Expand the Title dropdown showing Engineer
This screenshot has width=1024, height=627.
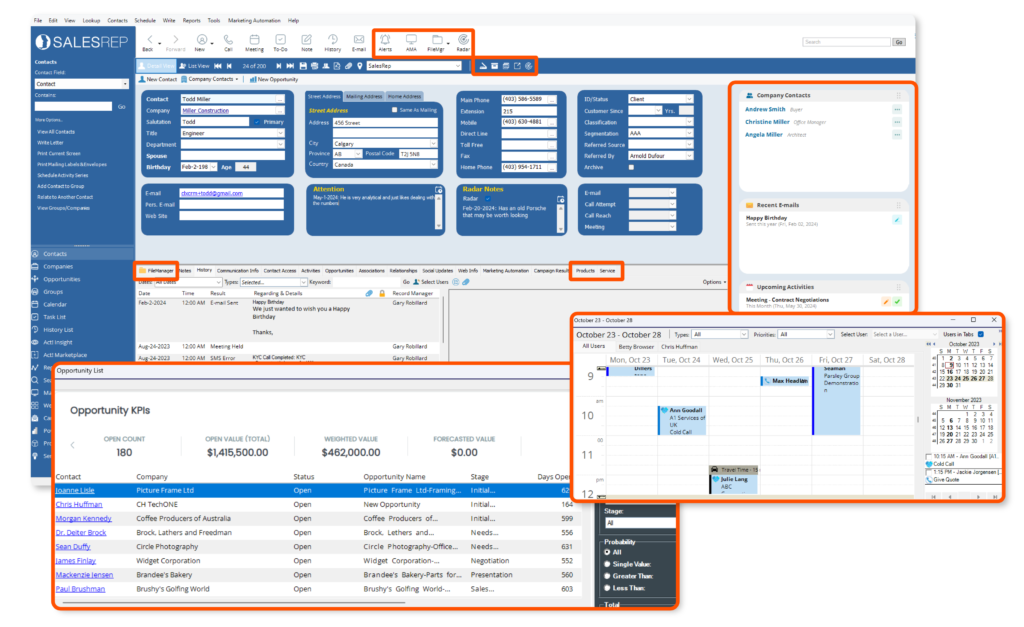[x=281, y=133]
